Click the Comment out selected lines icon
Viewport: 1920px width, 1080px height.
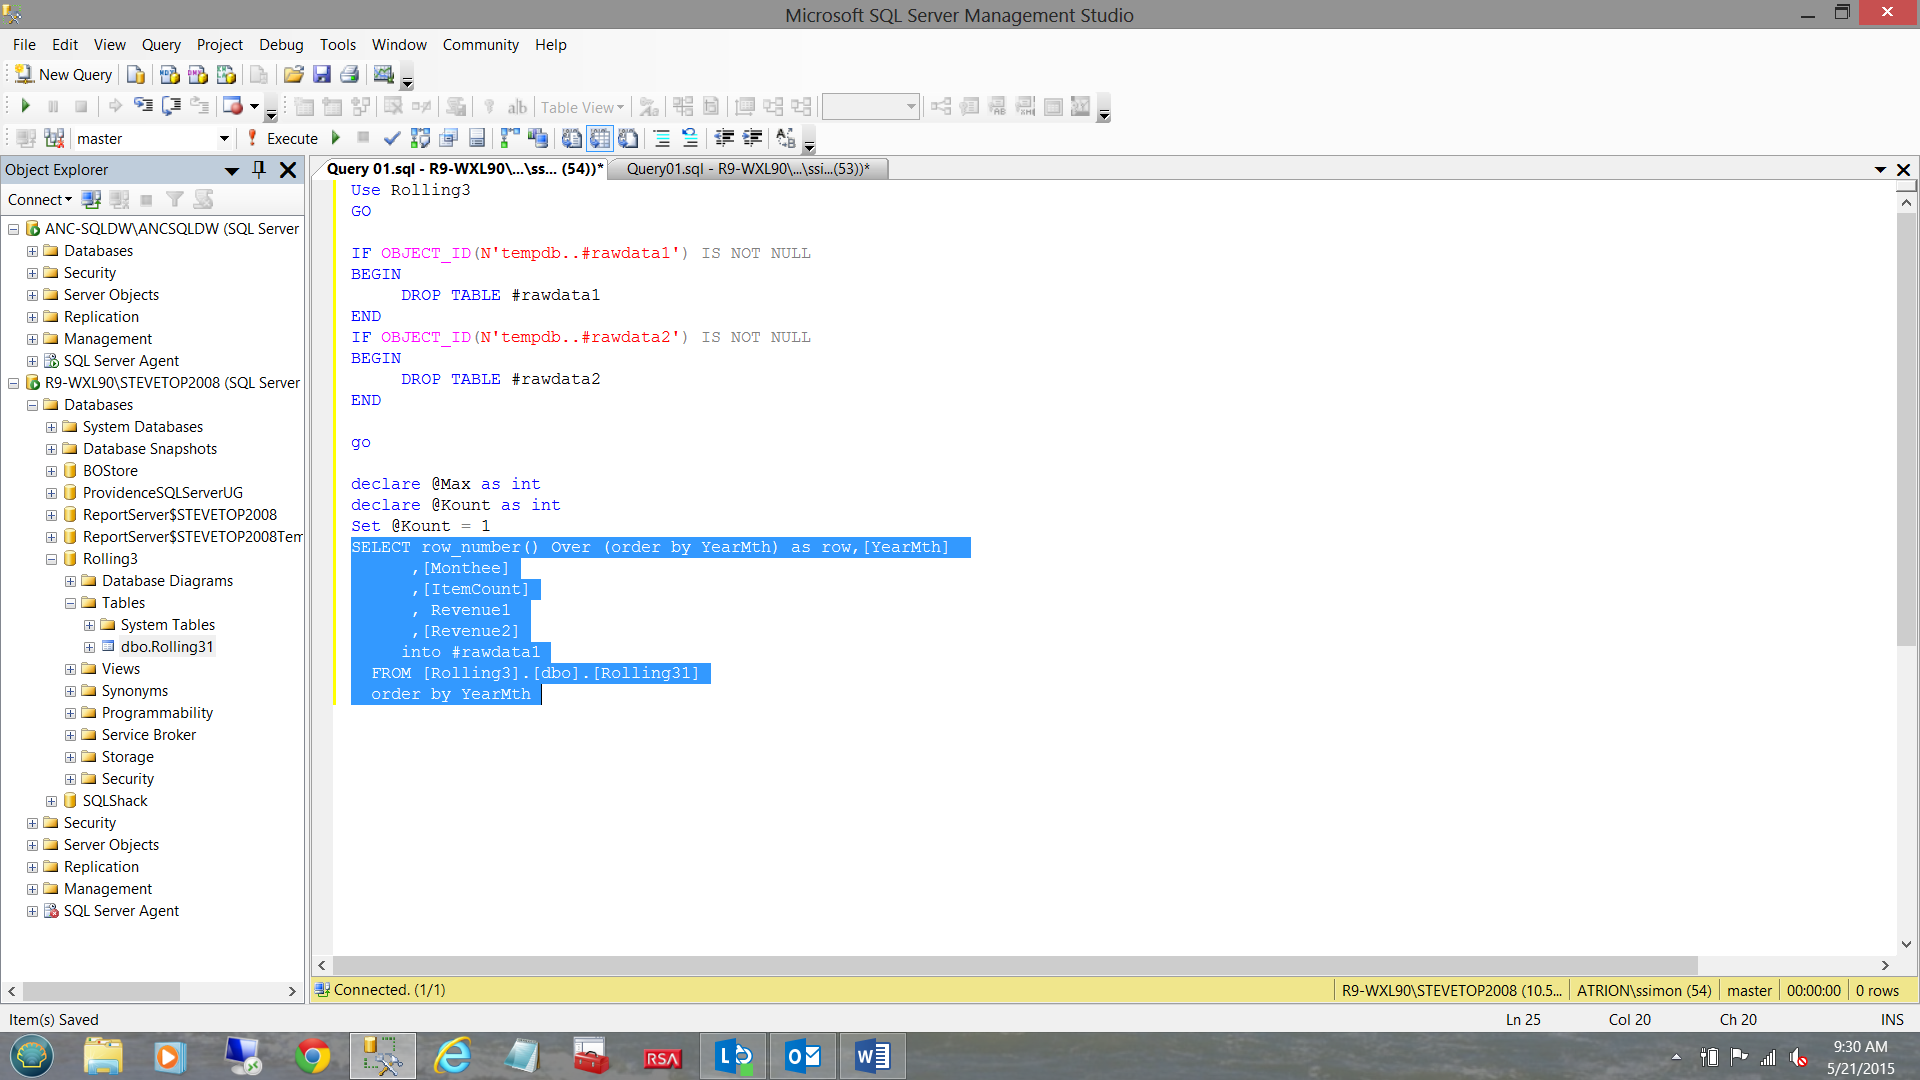coord(662,139)
